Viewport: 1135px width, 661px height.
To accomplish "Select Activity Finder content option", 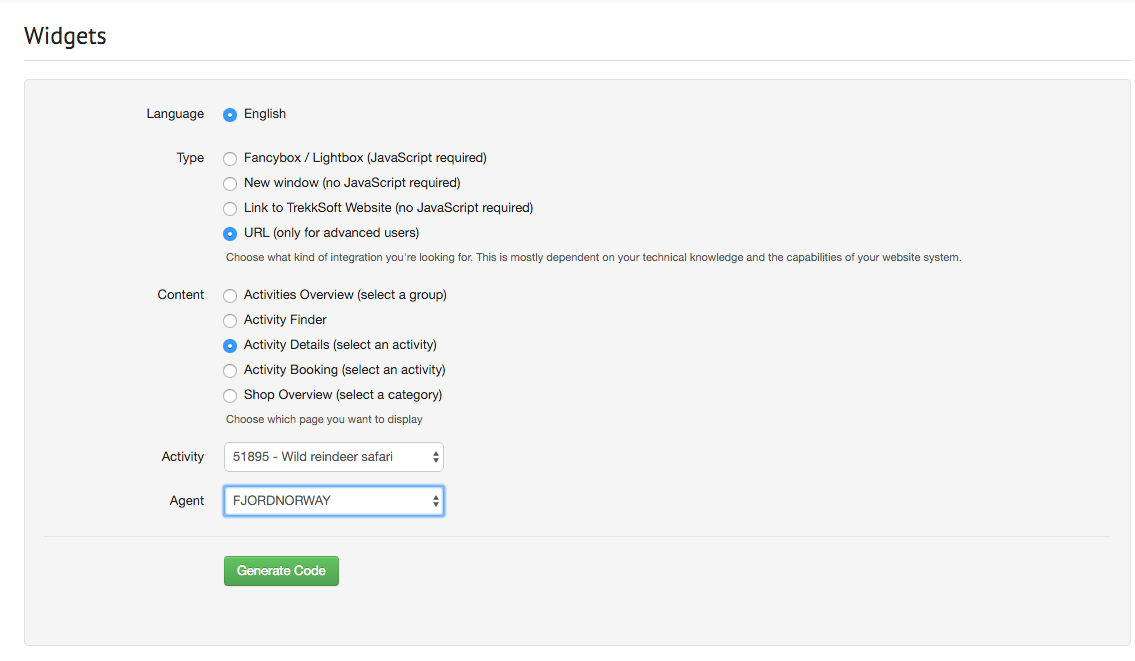I will pyautogui.click(x=229, y=320).
